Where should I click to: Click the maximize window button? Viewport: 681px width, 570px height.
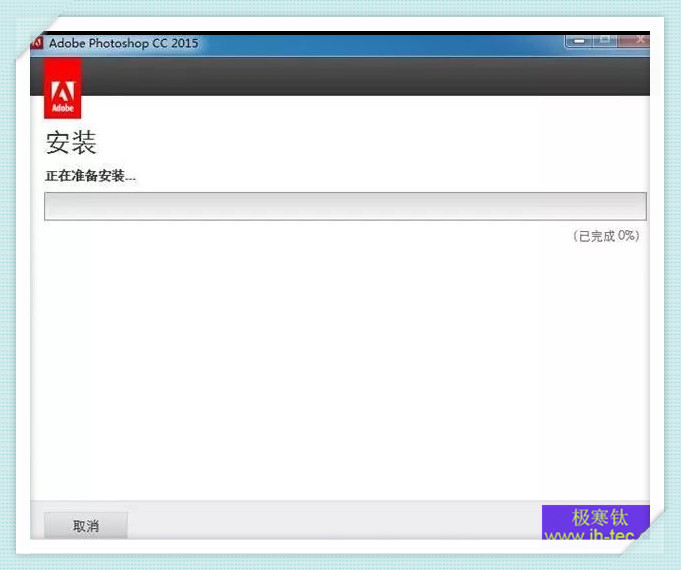click(x=605, y=41)
